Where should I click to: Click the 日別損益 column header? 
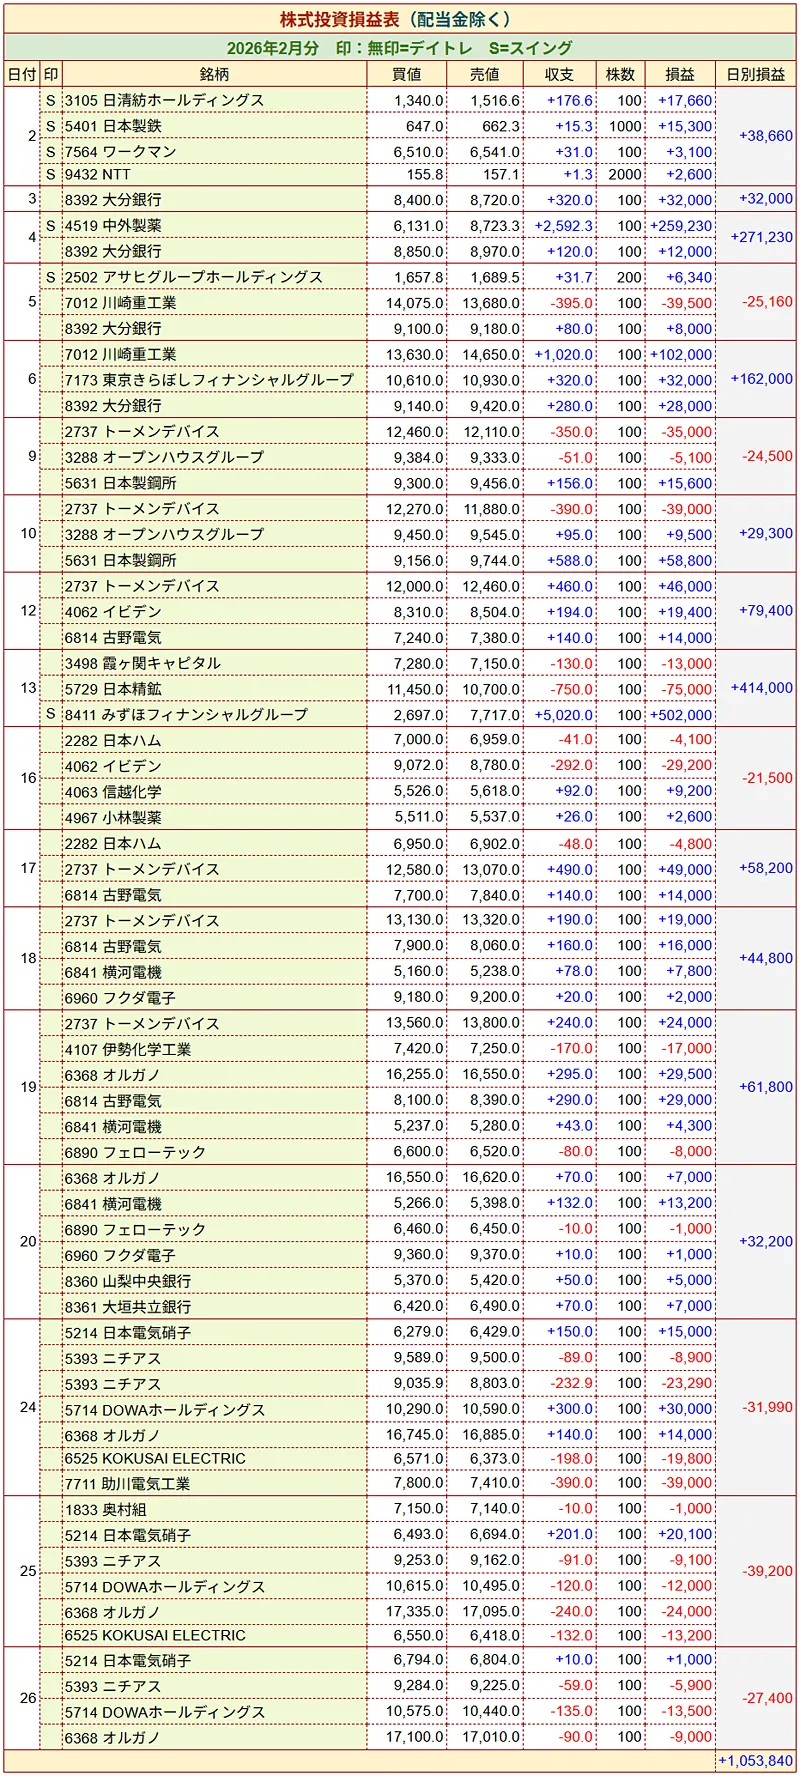755,74
